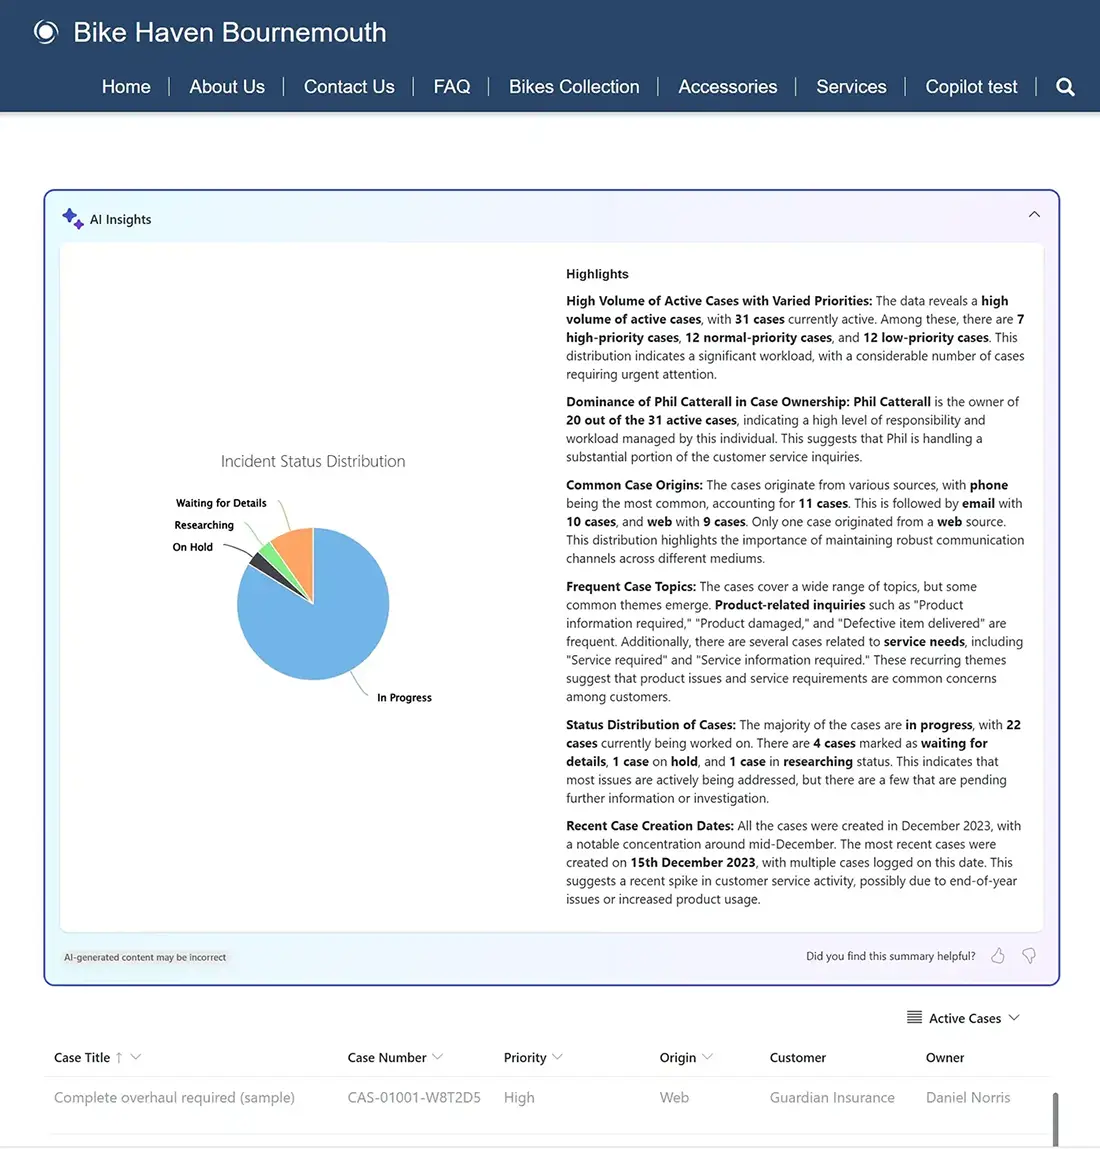Give thumbs down on the summary
1100x1149 pixels.
pyautogui.click(x=1029, y=956)
